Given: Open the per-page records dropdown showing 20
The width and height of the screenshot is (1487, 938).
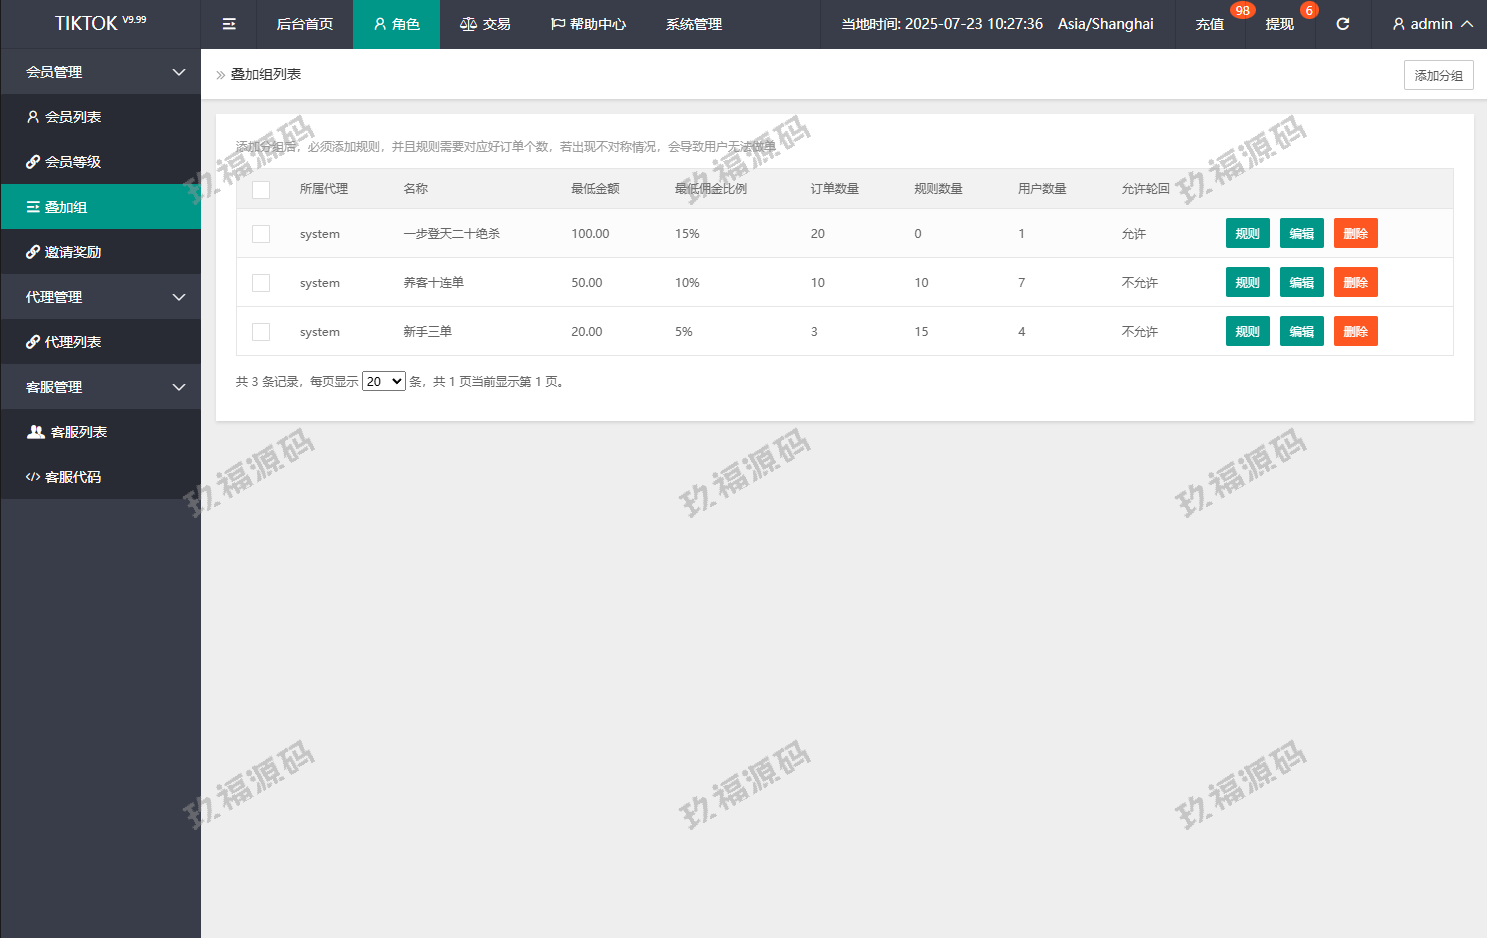Looking at the screenshot, I should point(384,381).
